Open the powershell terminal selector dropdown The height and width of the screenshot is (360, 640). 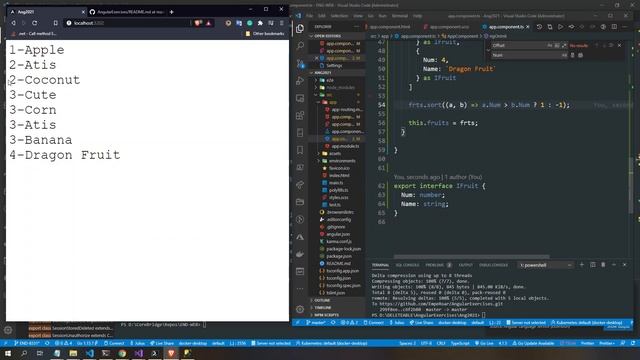(x=546, y=265)
